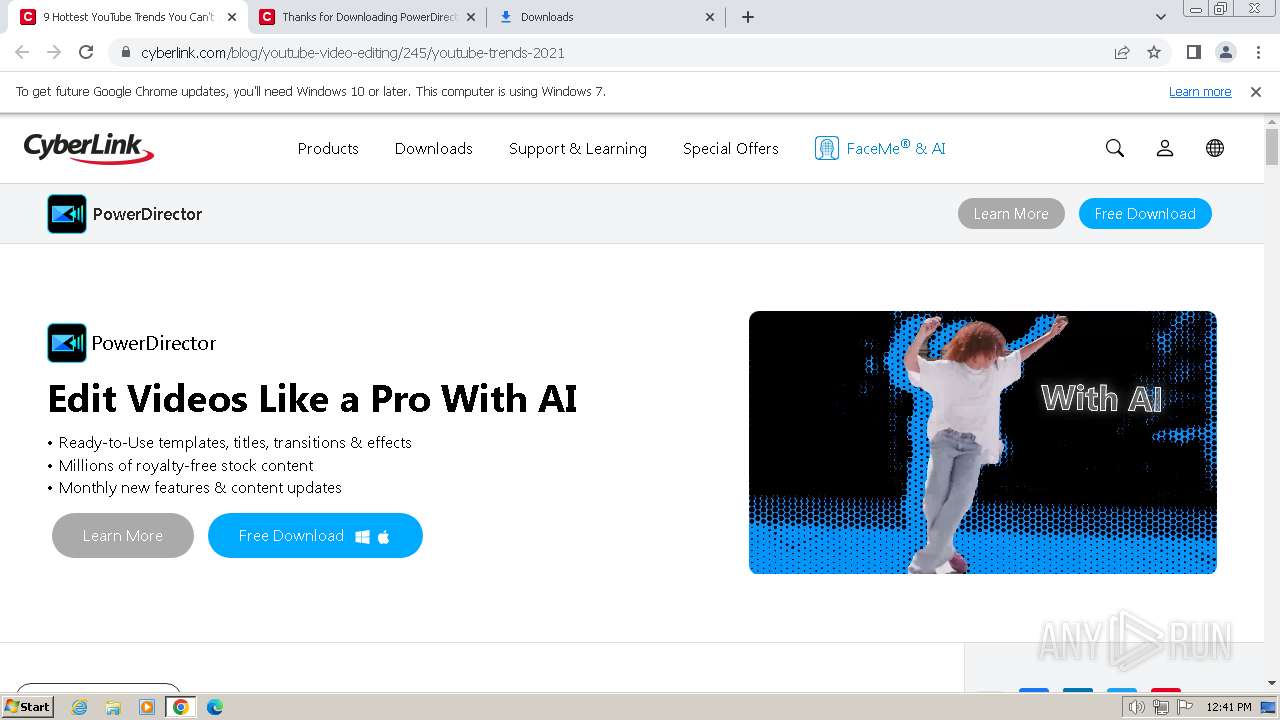
Task: Open the Products menu
Action: 328,149
